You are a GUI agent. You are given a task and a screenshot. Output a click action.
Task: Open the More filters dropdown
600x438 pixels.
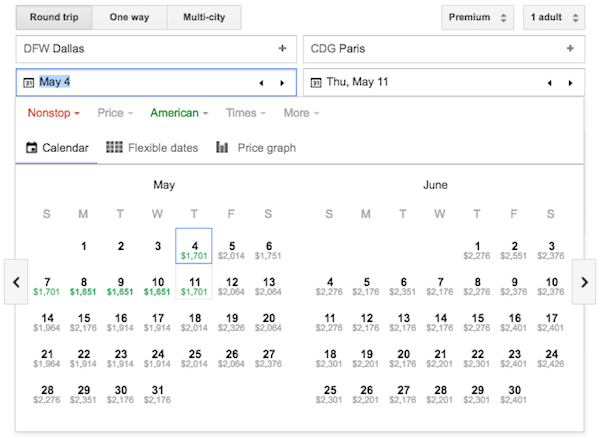301,113
